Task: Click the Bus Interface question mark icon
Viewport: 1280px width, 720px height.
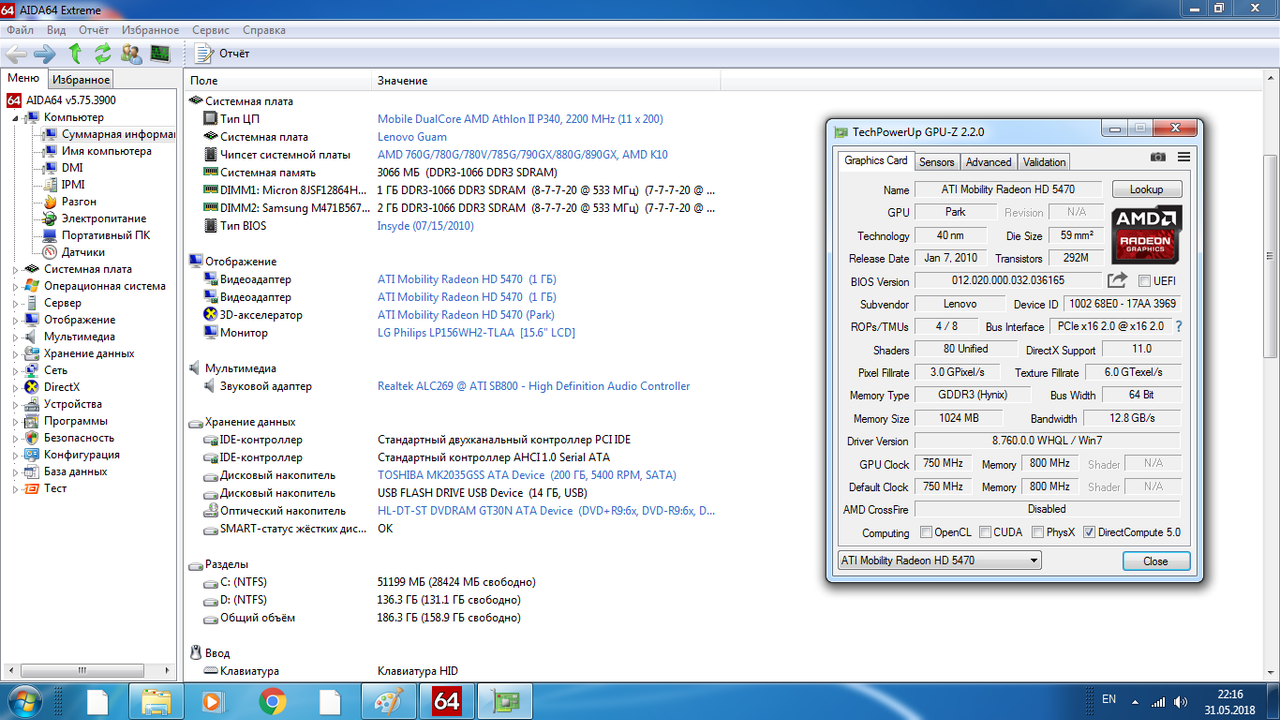Action: click(x=1179, y=326)
